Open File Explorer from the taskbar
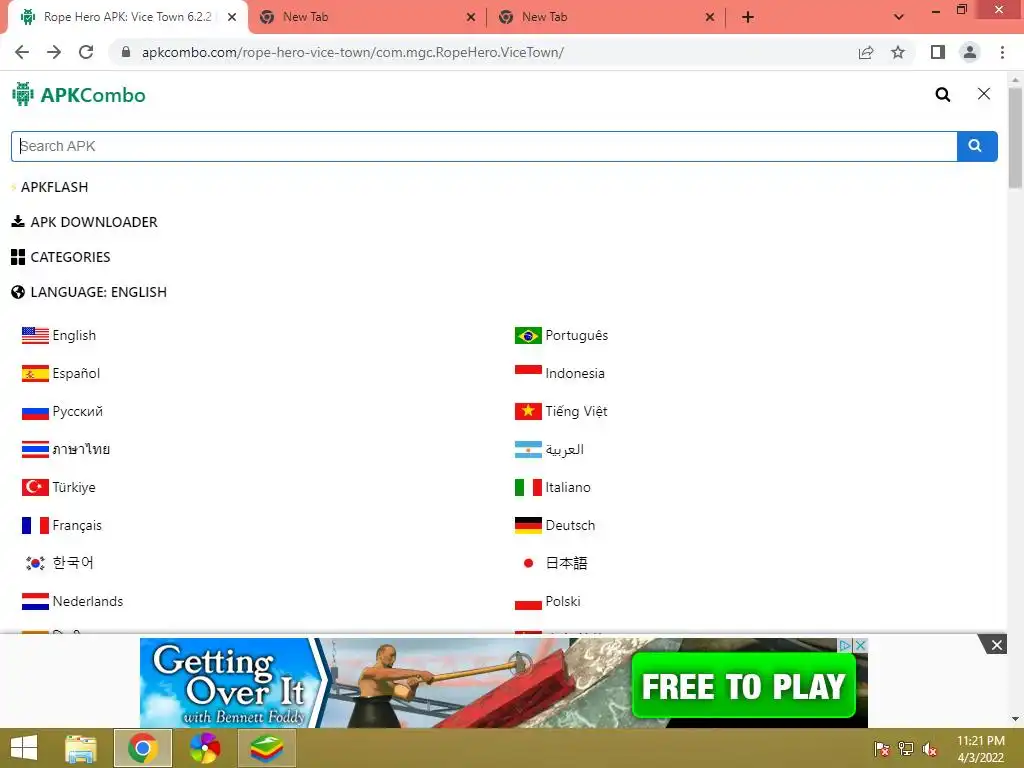Image resolution: width=1024 pixels, height=768 pixels. (81, 748)
